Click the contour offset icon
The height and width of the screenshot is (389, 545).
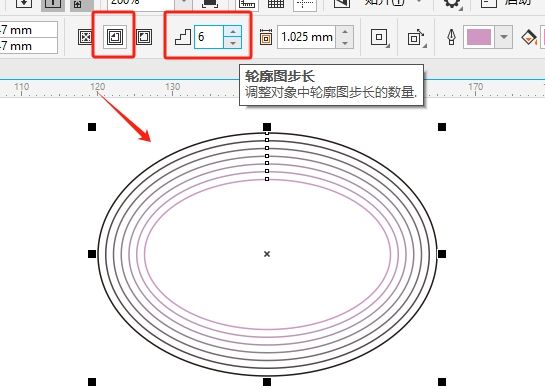pos(266,37)
